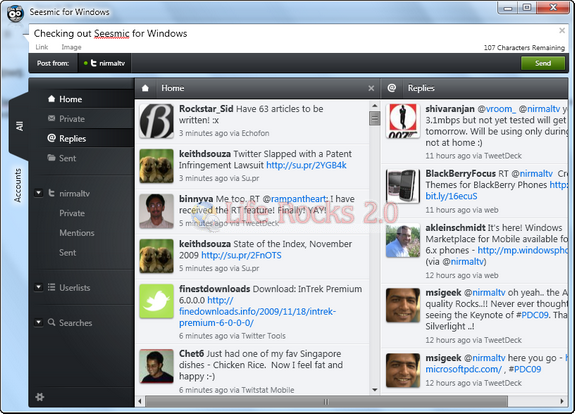The width and height of the screenshot is (575, 414).
Task: Click akleinschmidt's profile photo
Action: [x=403, y=240]
